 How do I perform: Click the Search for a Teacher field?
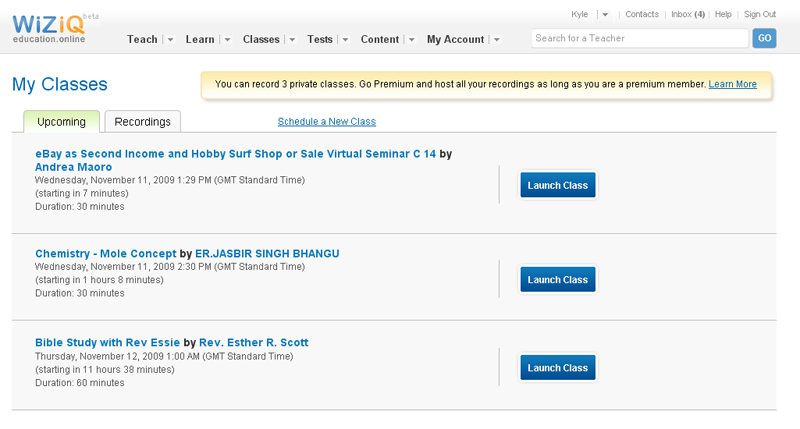(x=639, y=39)
